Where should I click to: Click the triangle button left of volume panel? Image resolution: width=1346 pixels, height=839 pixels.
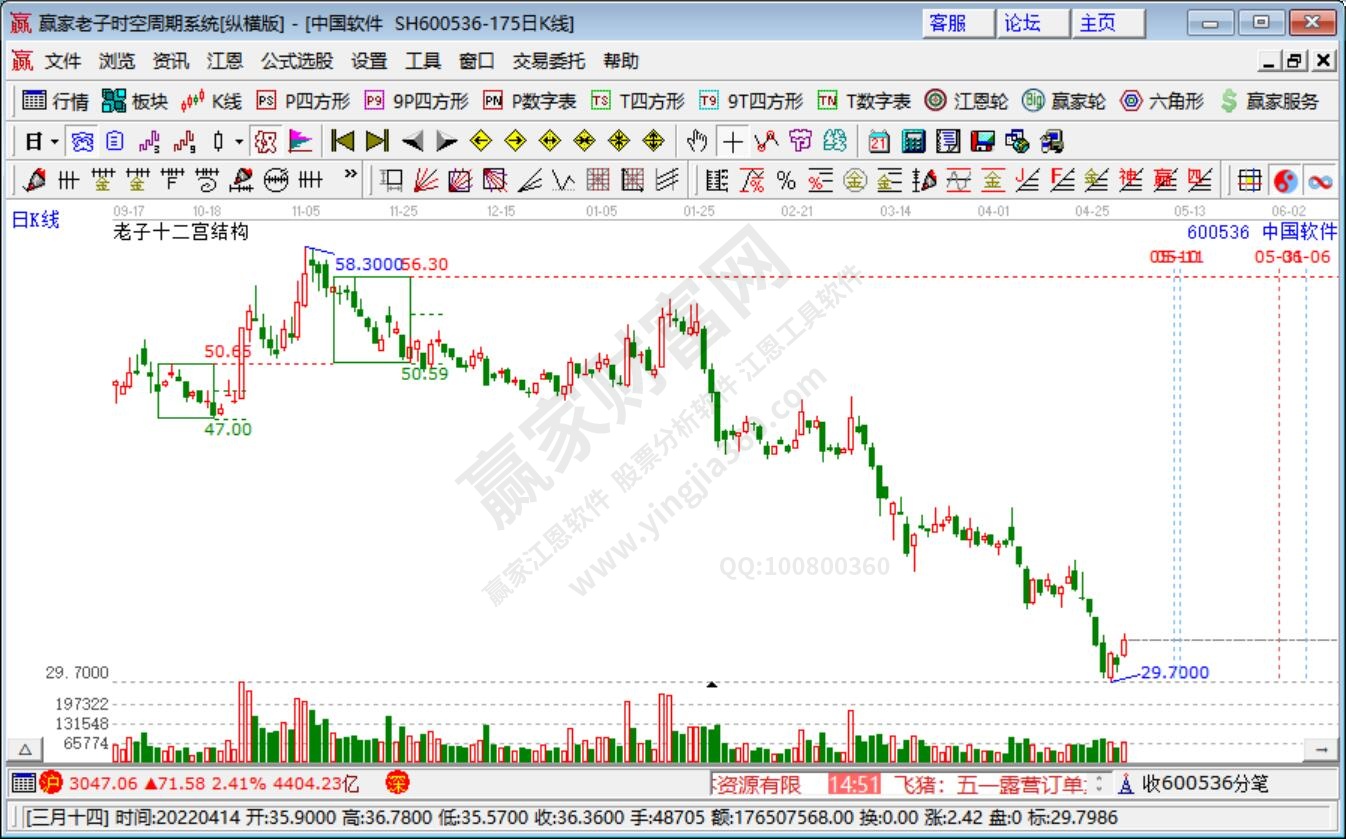[25, 749]
